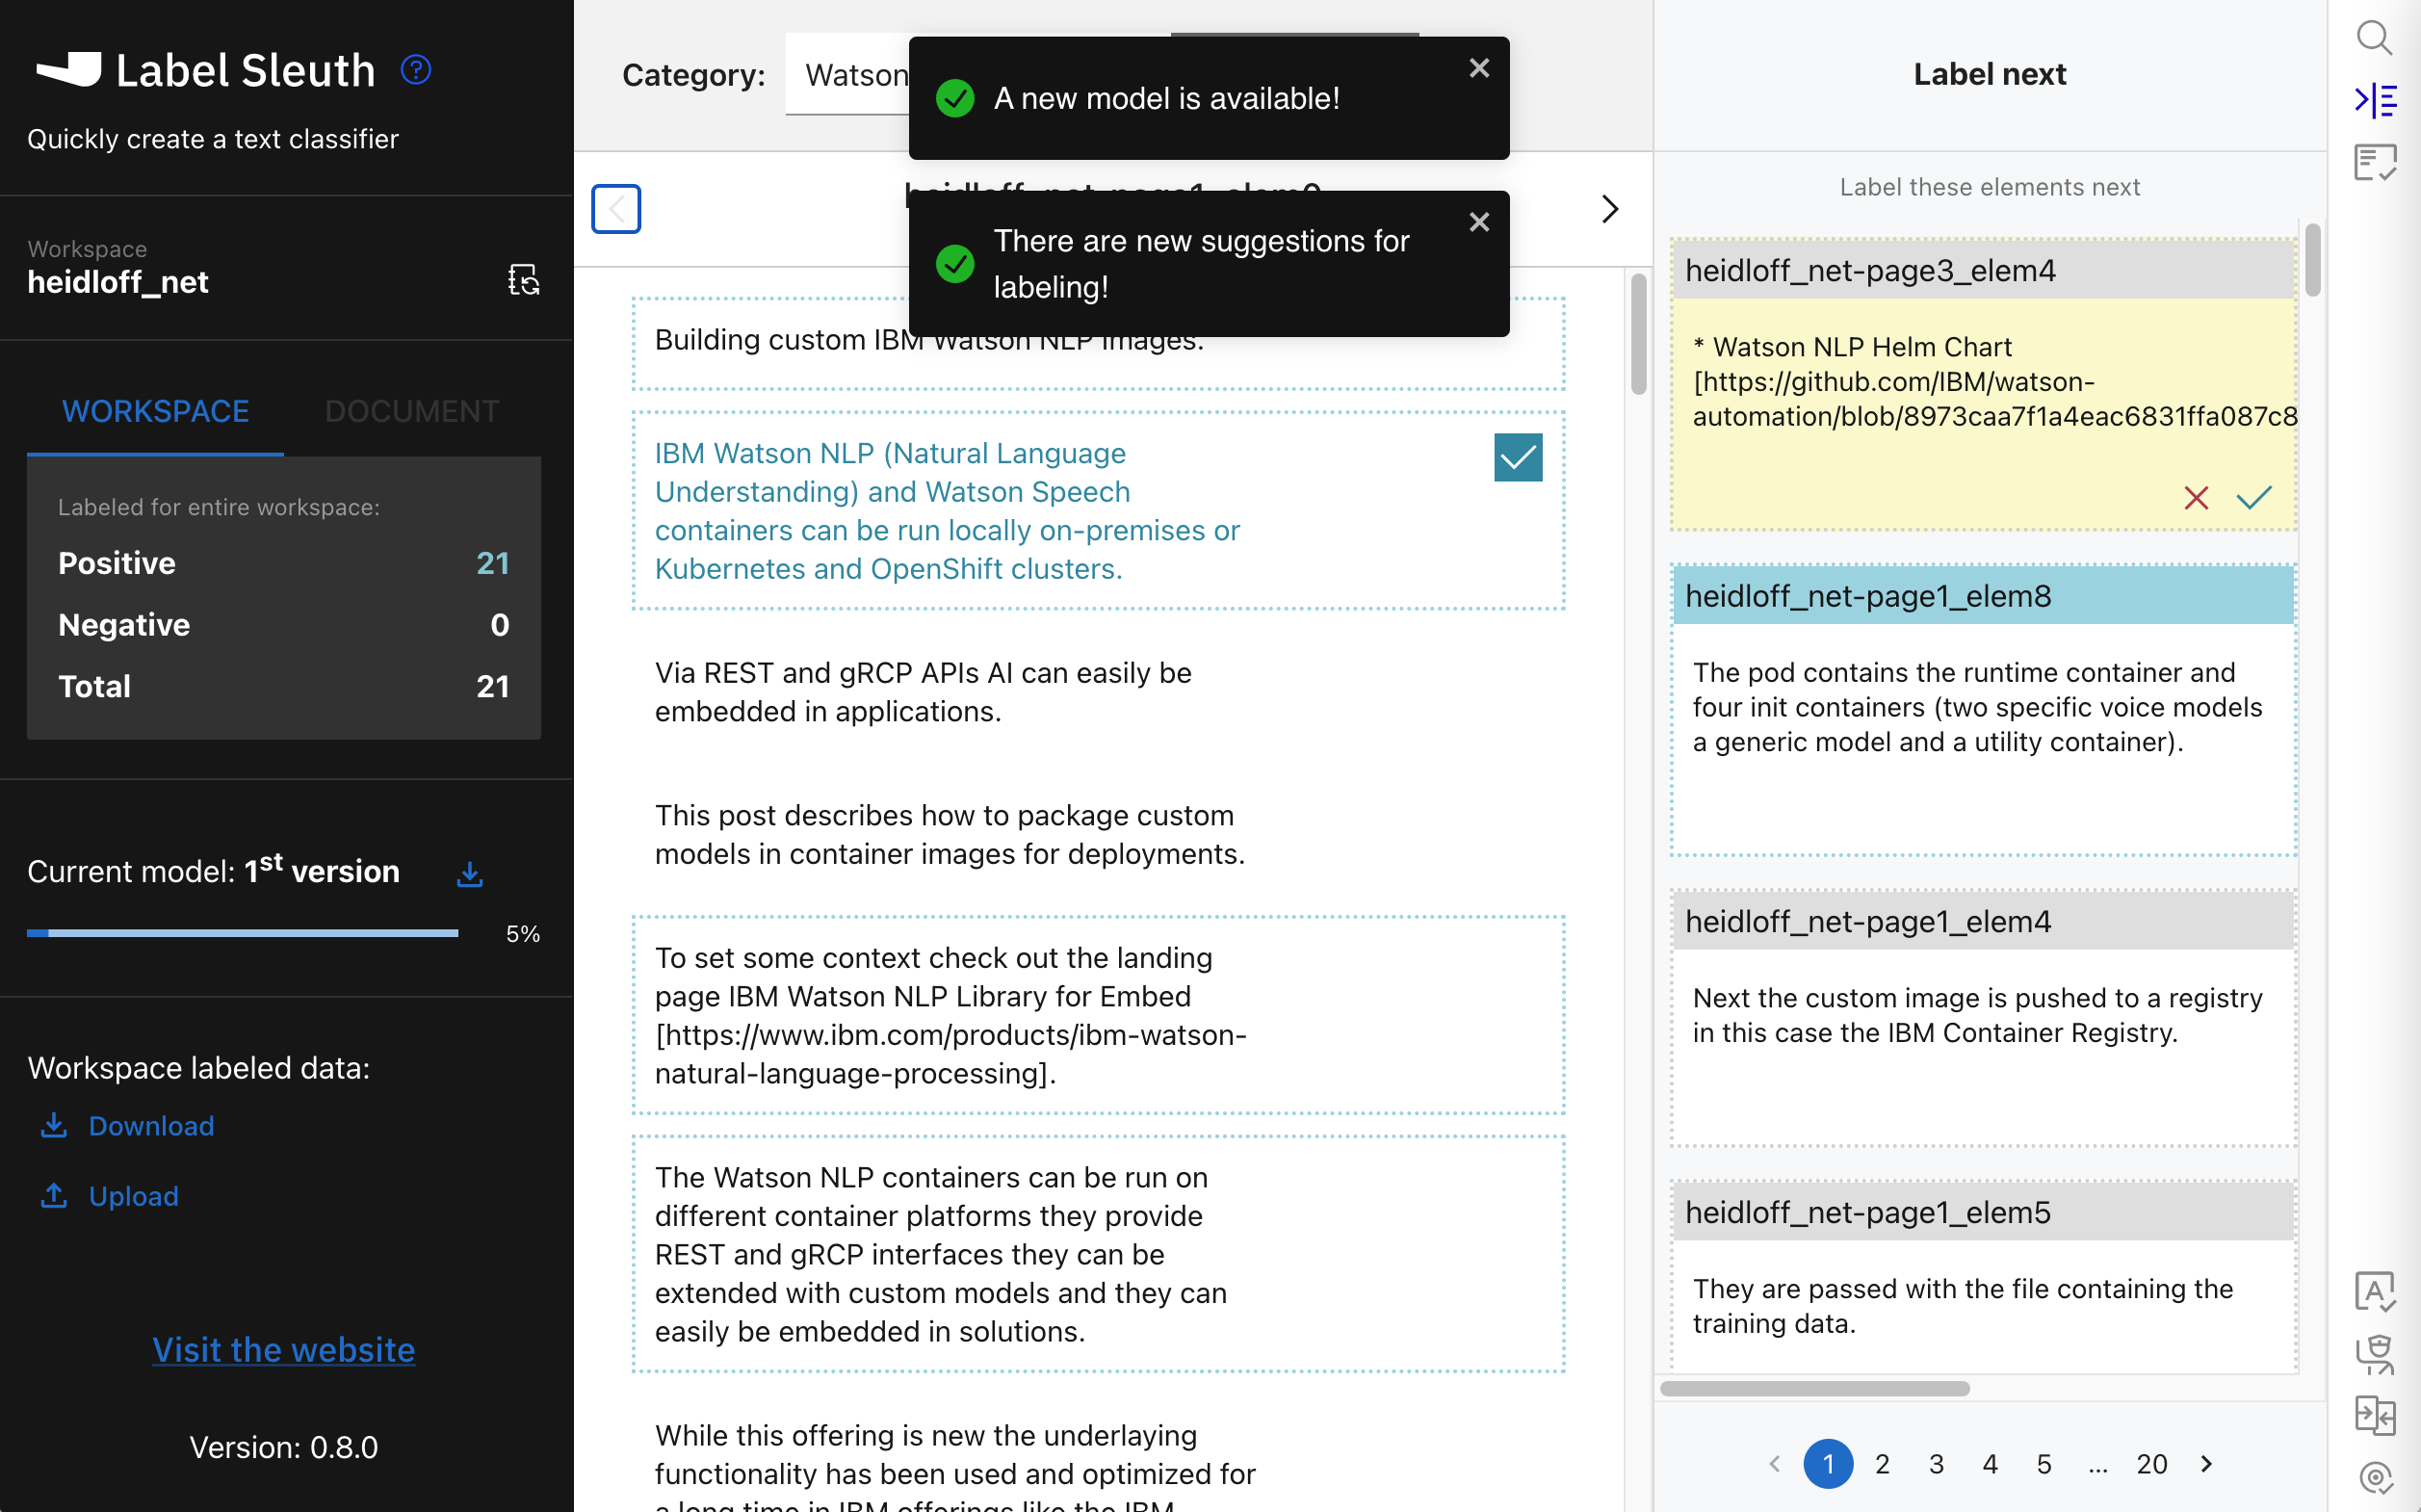Go to next document arrow
The width and height of the screenshot is (2421, 1512).
click(1609, 209)
